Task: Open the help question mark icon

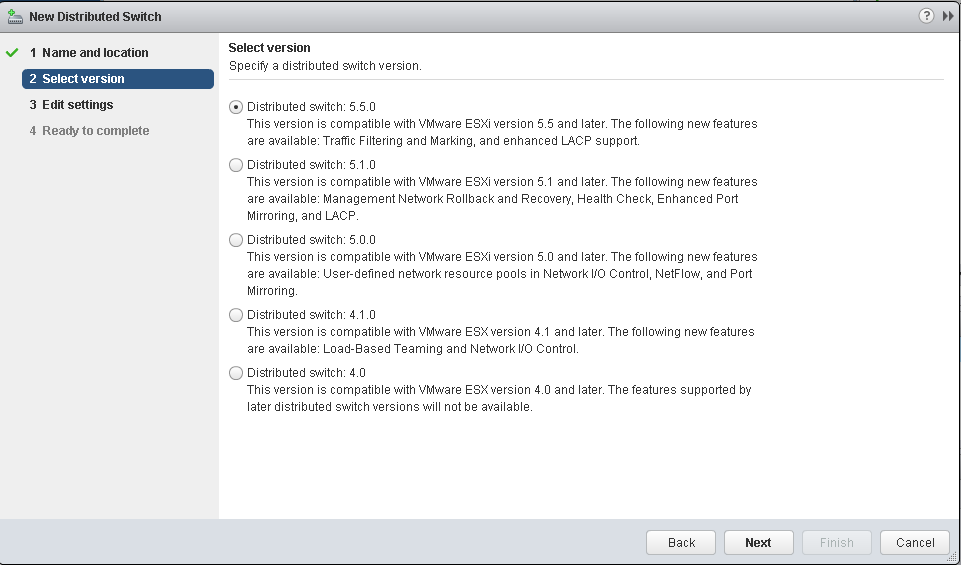Action: coord(926,16)
